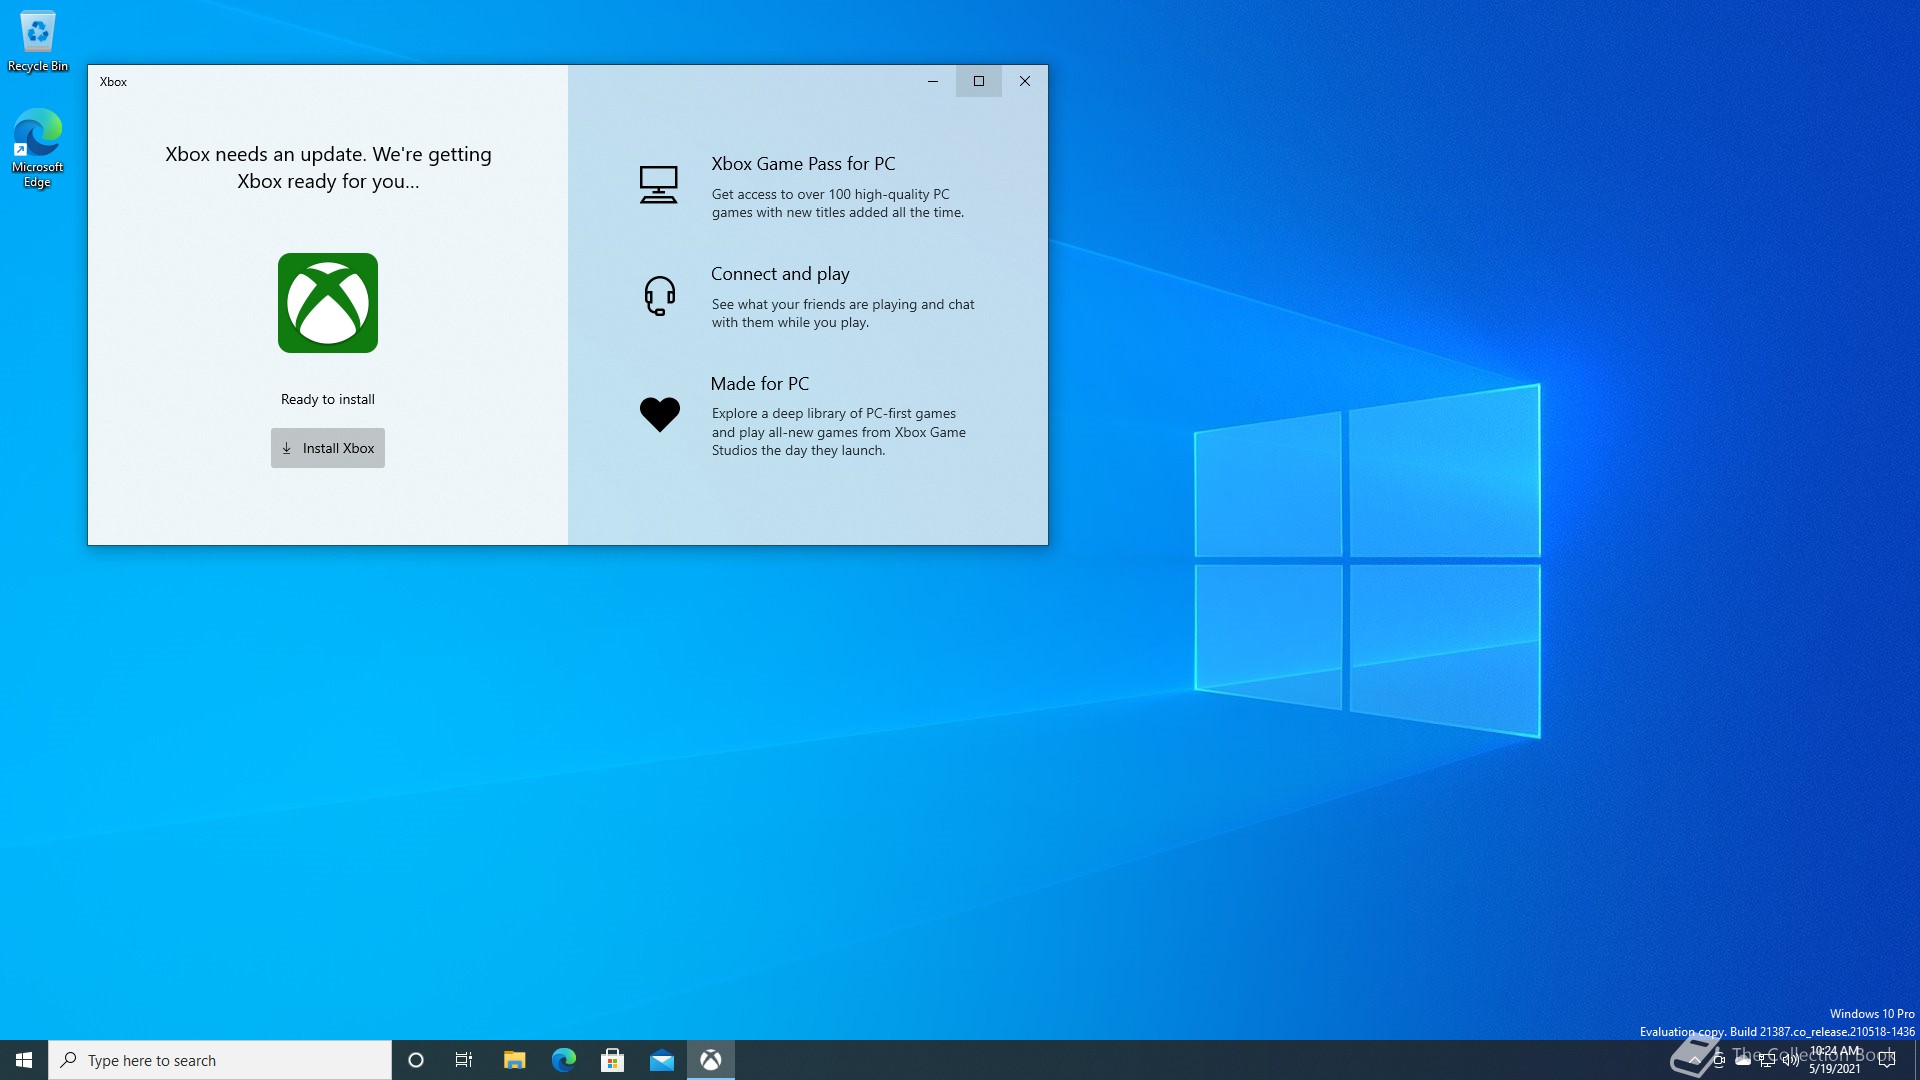This screenshot has width=1920, height=1080.
Task: Close the Xbox window
Action: (1025, 81)
